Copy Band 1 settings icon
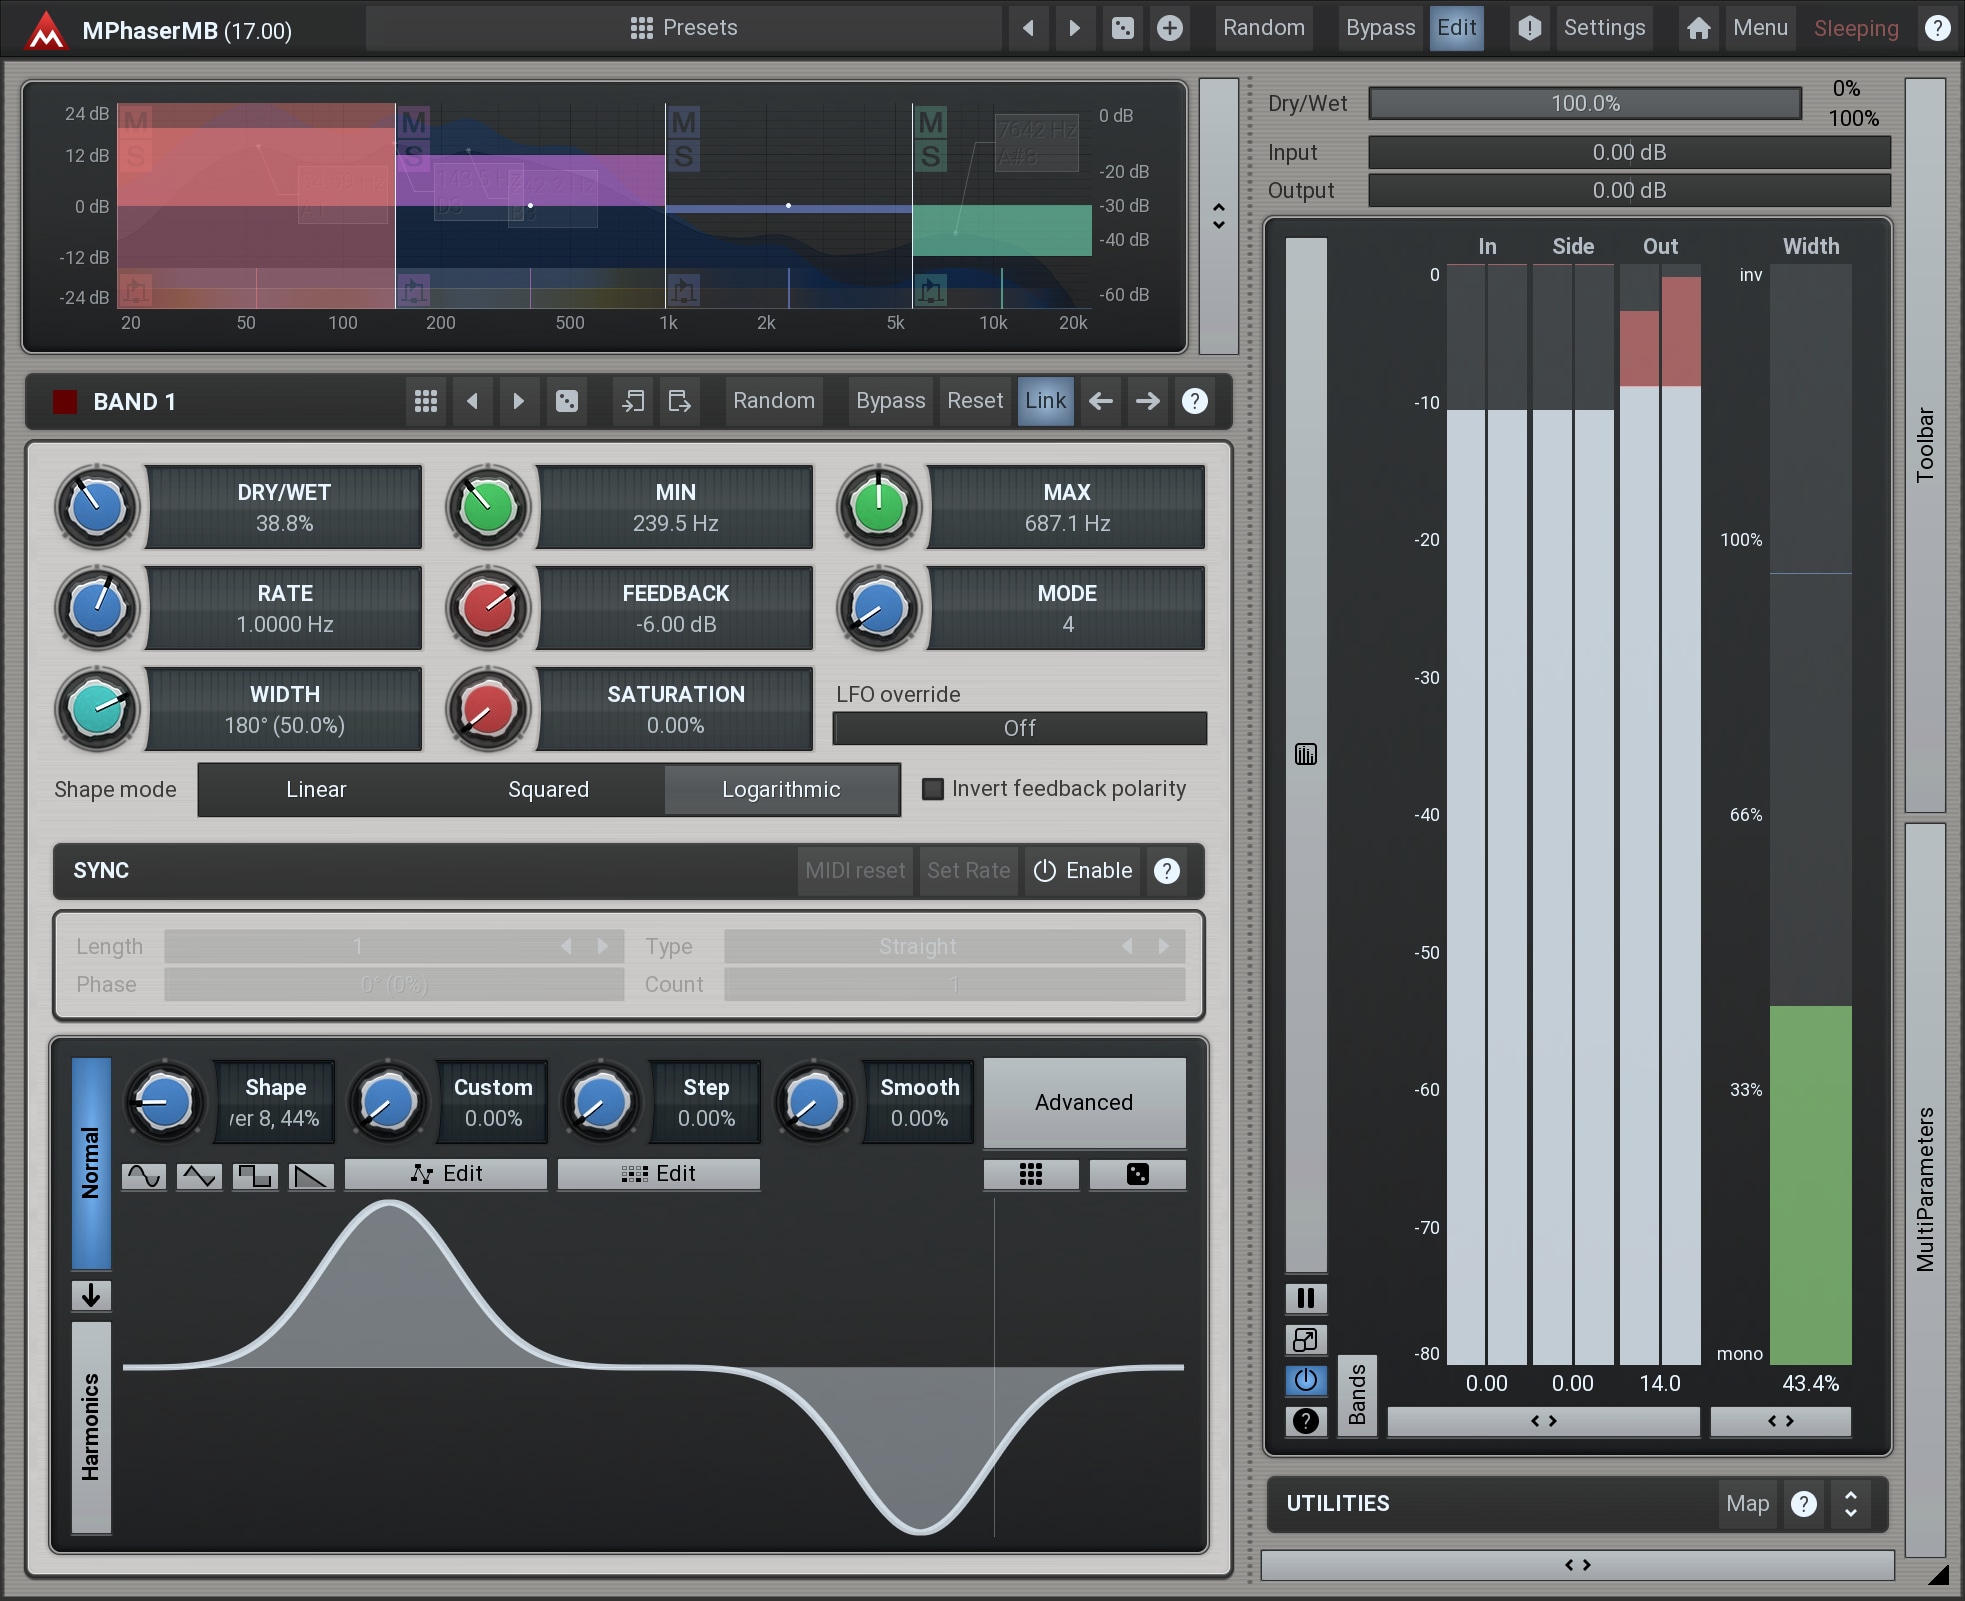 (x=633, y=401)
